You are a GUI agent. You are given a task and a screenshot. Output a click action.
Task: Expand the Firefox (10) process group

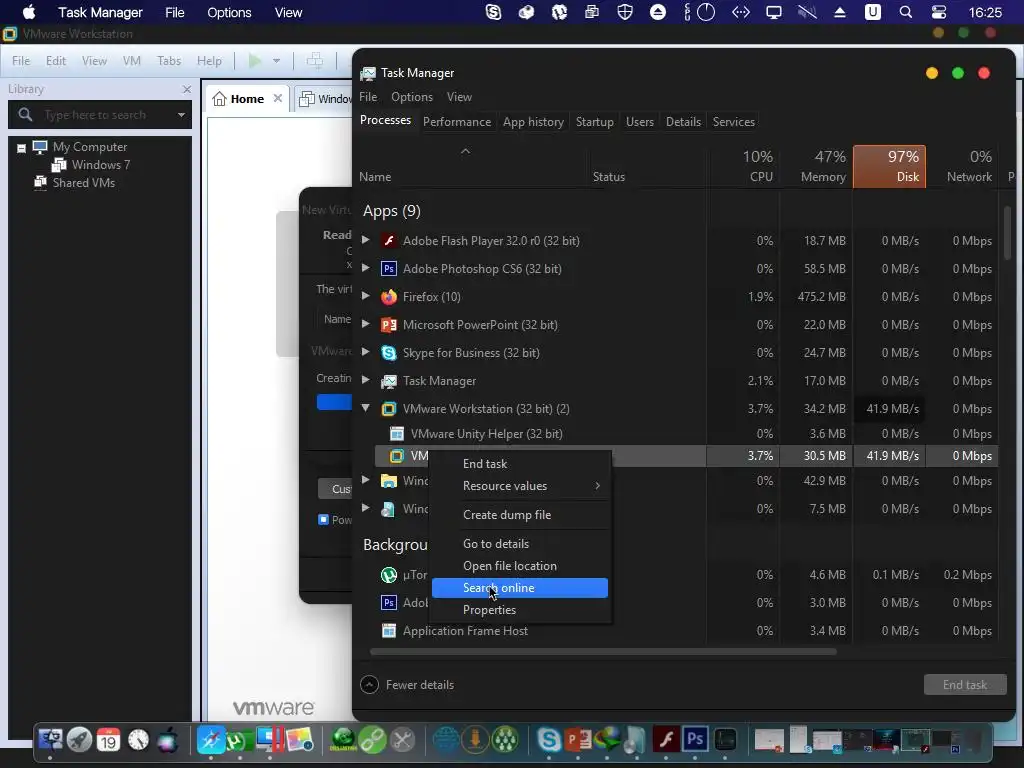tap(366, 296)
